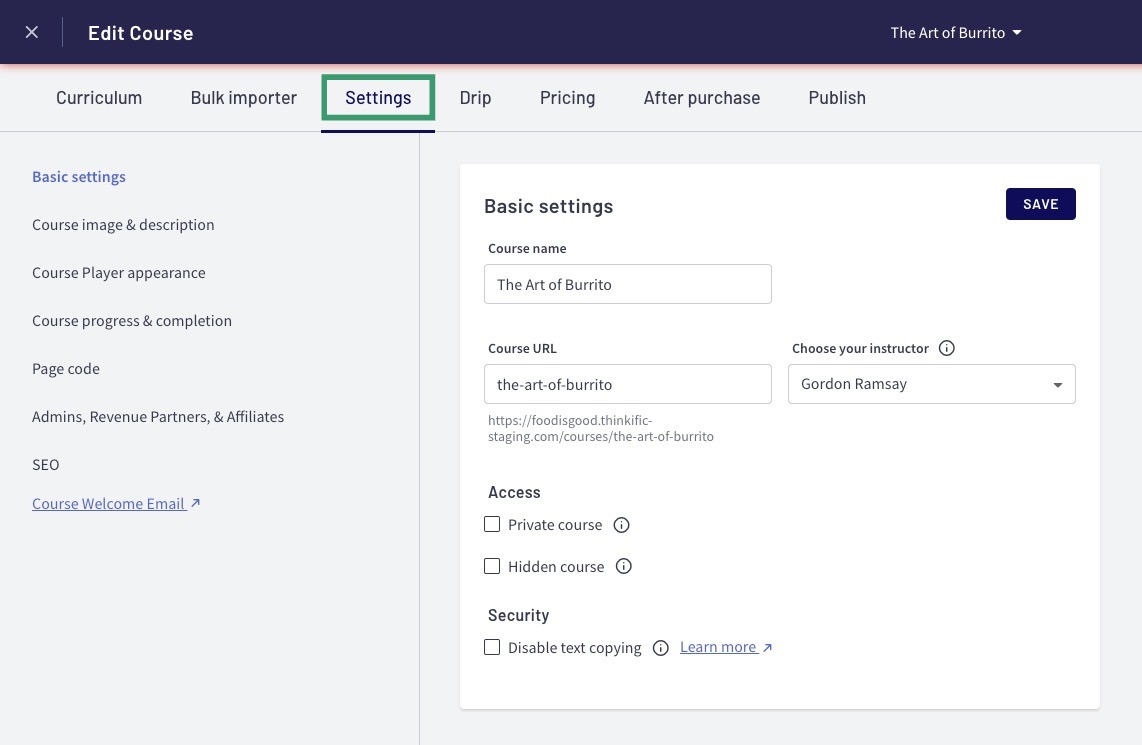Select Course image & description in sidebar

(123, 225)
